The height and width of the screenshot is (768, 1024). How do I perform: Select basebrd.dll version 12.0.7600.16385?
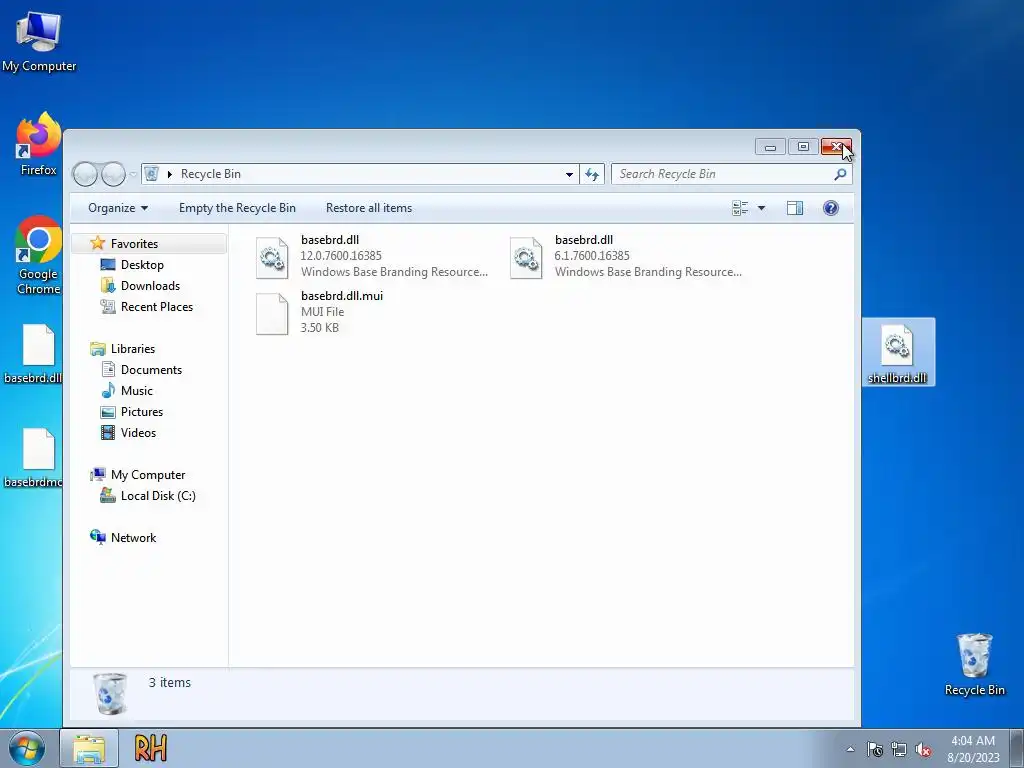[372, 256]
